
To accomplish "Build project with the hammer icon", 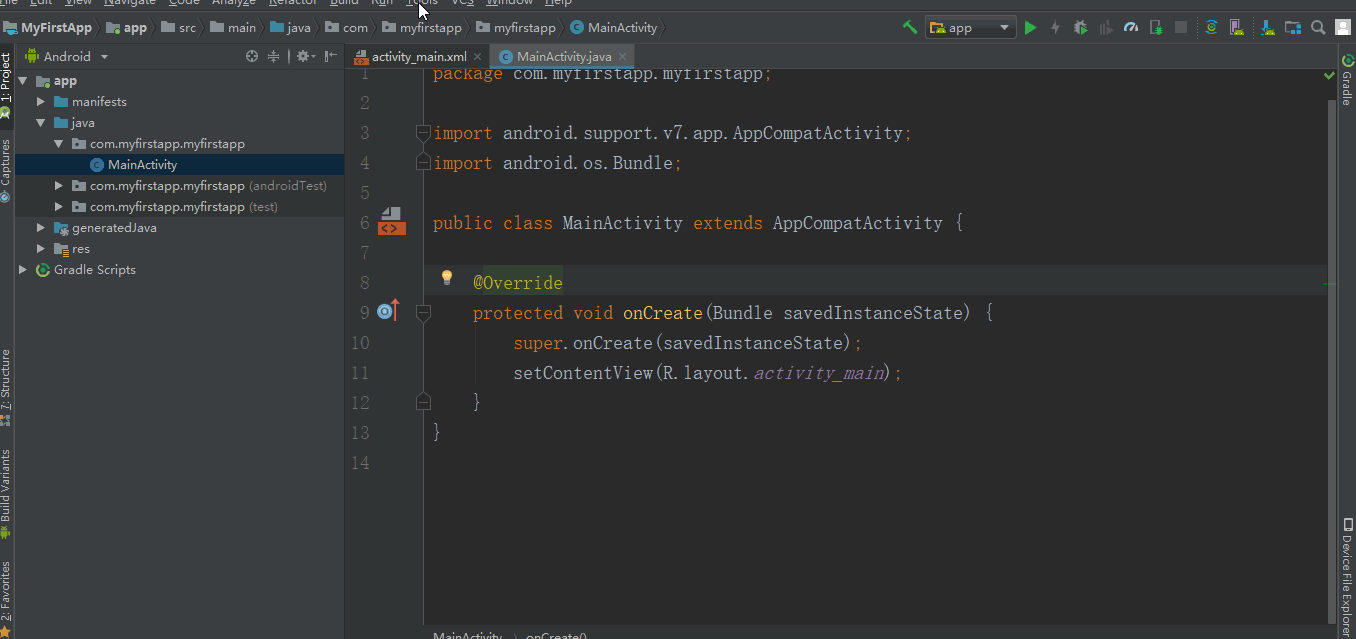I will 909,28.
